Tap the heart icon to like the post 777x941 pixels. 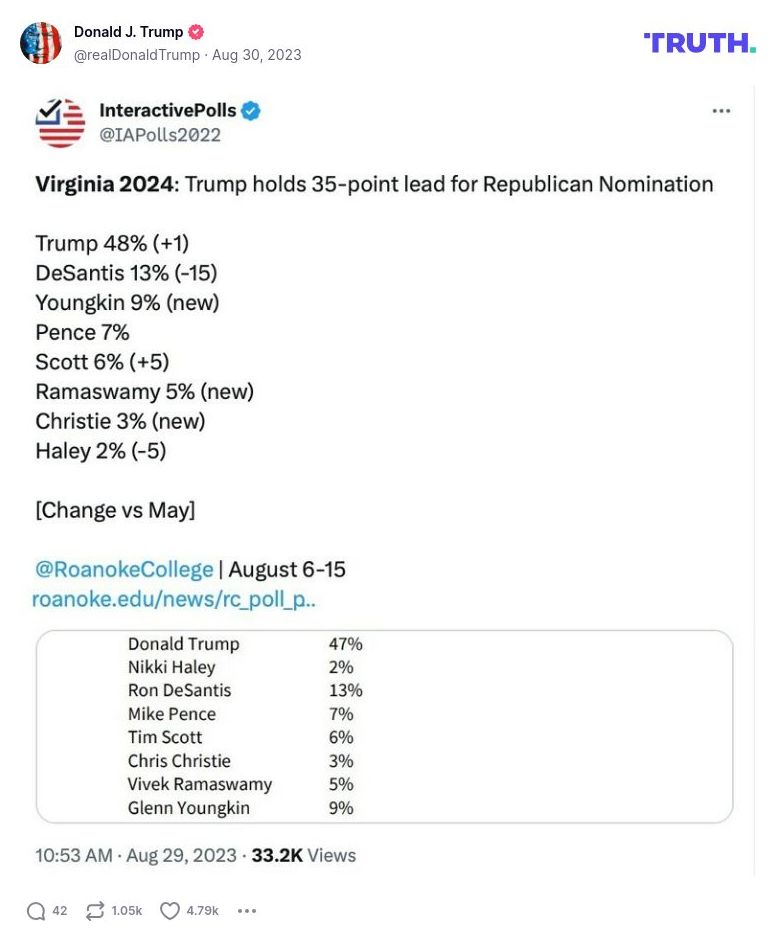click(169, 911)
